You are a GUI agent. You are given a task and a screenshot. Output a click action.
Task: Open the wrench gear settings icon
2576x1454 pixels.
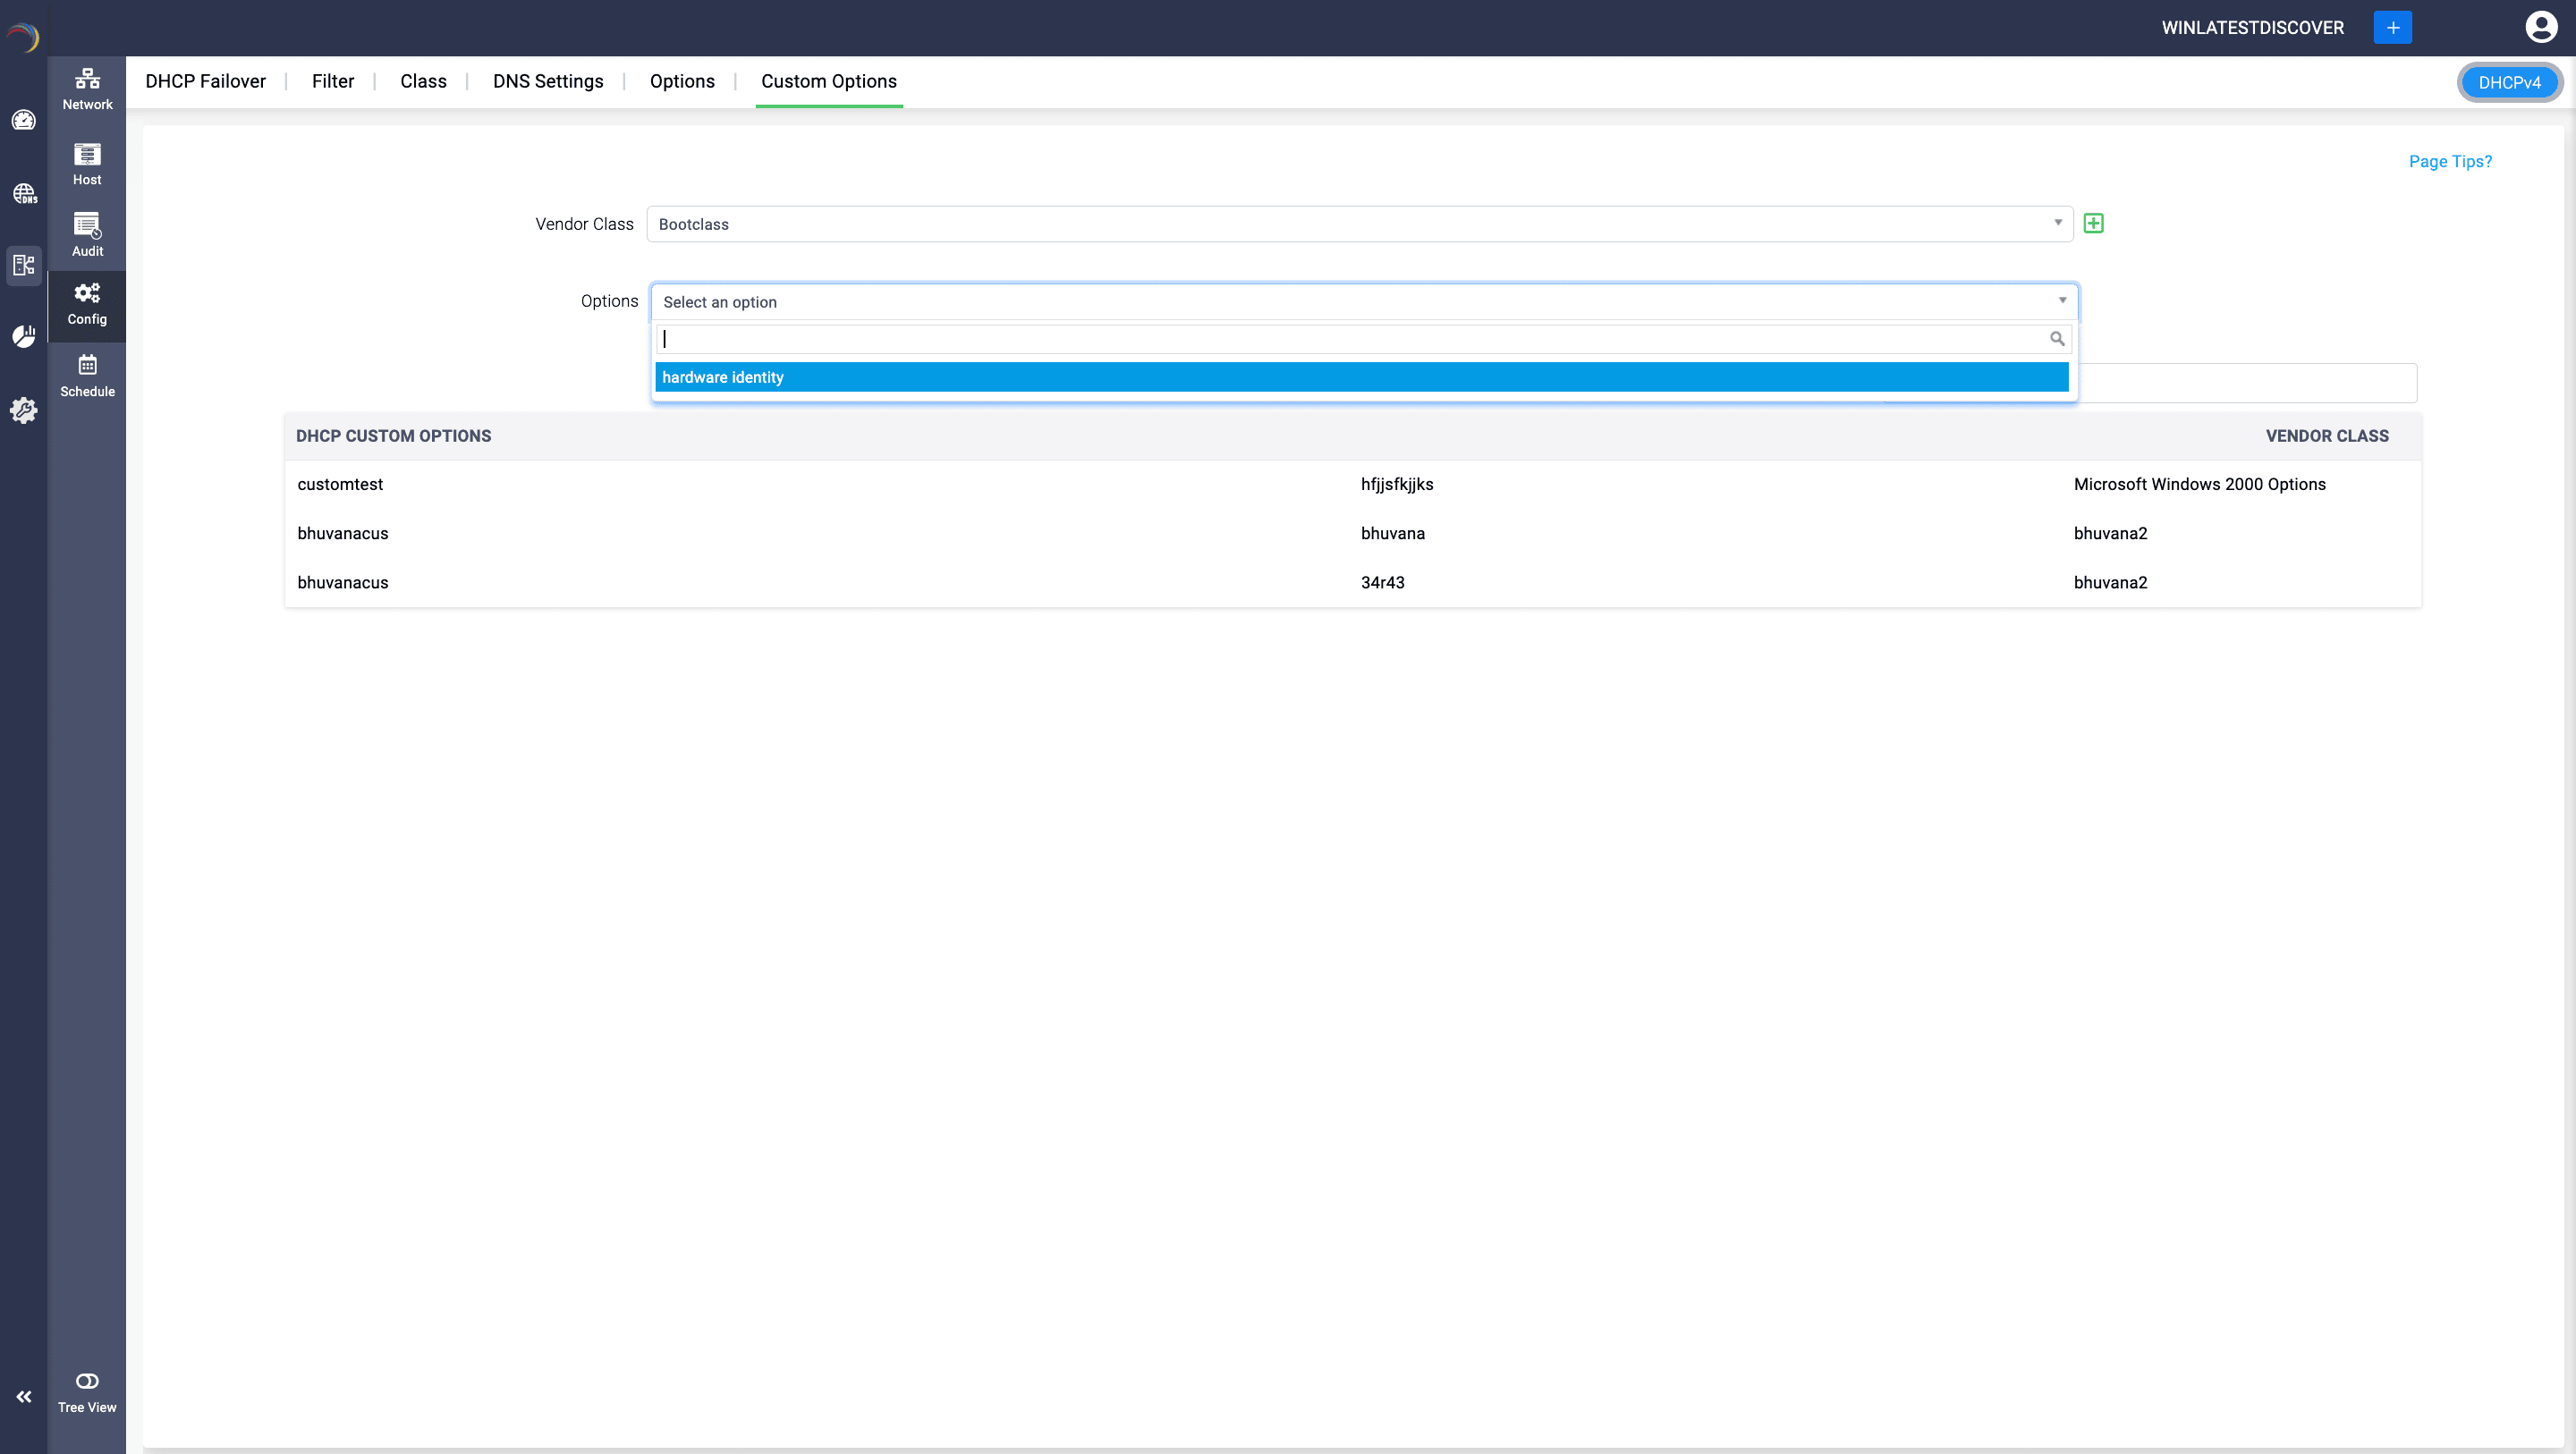pos(23,410)
